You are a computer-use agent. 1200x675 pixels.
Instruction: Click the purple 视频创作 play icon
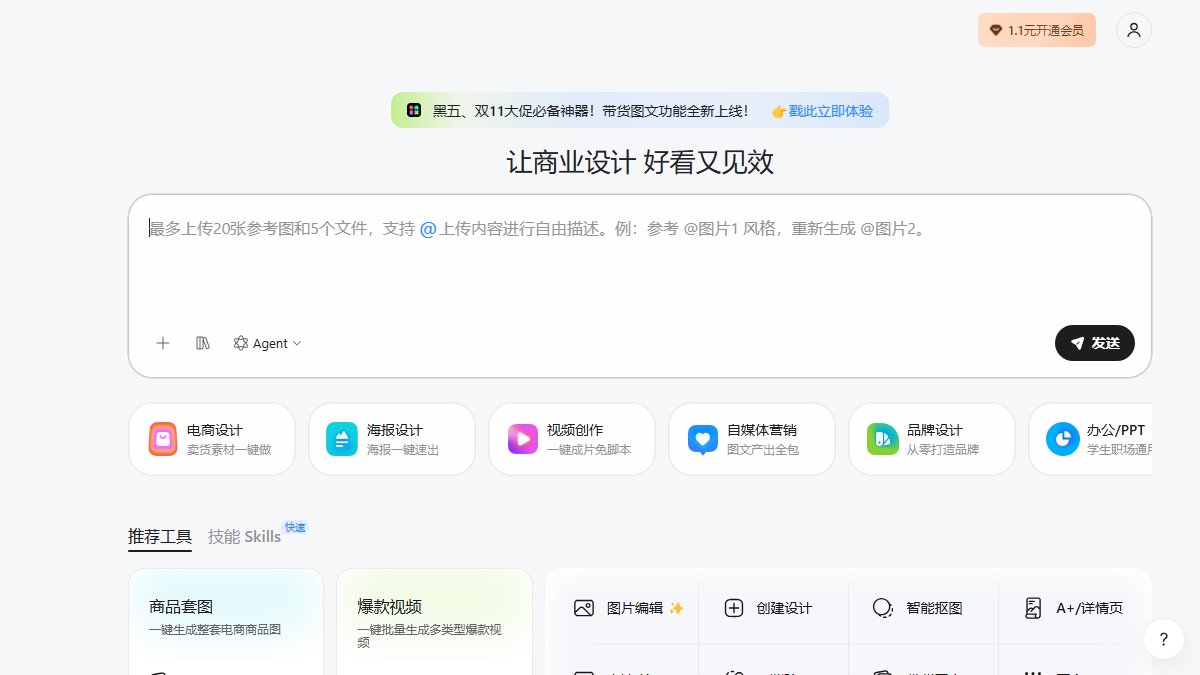point(522,439)
